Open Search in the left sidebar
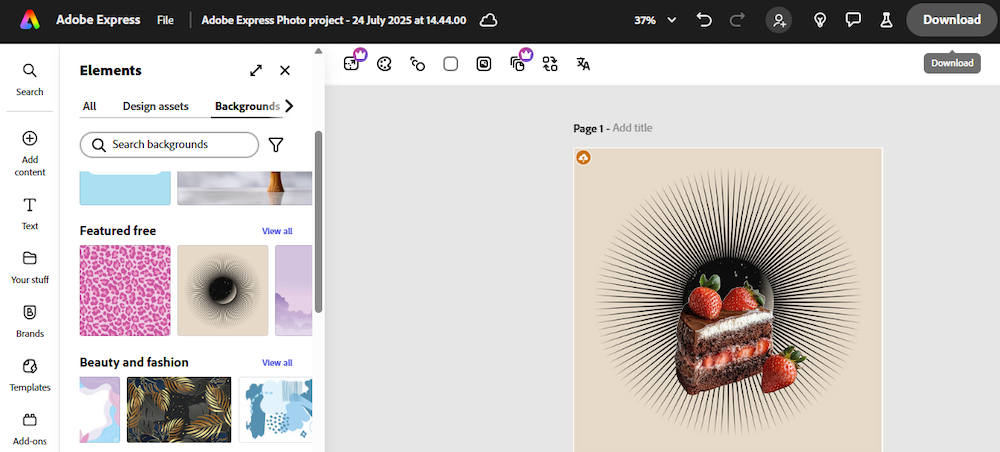Screen dimensions: 1000x452 (29, 80)
